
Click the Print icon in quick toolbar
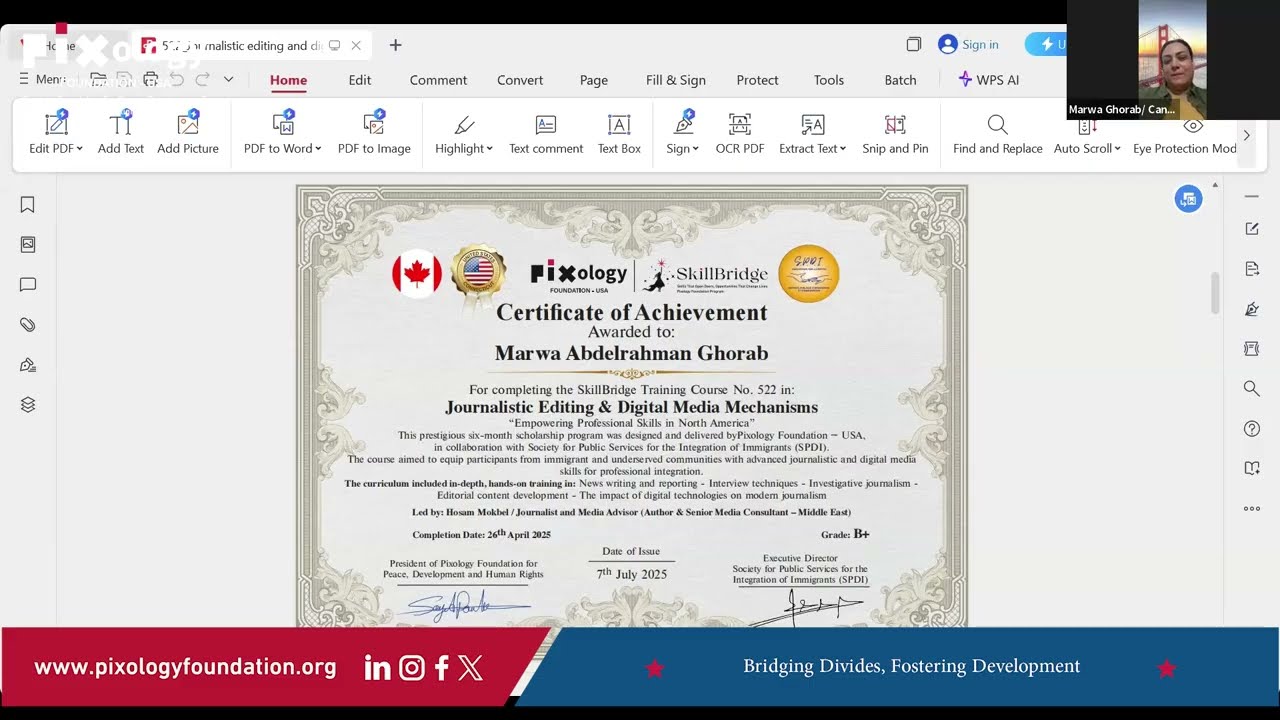pyautogui.click(x=150, y=79)
